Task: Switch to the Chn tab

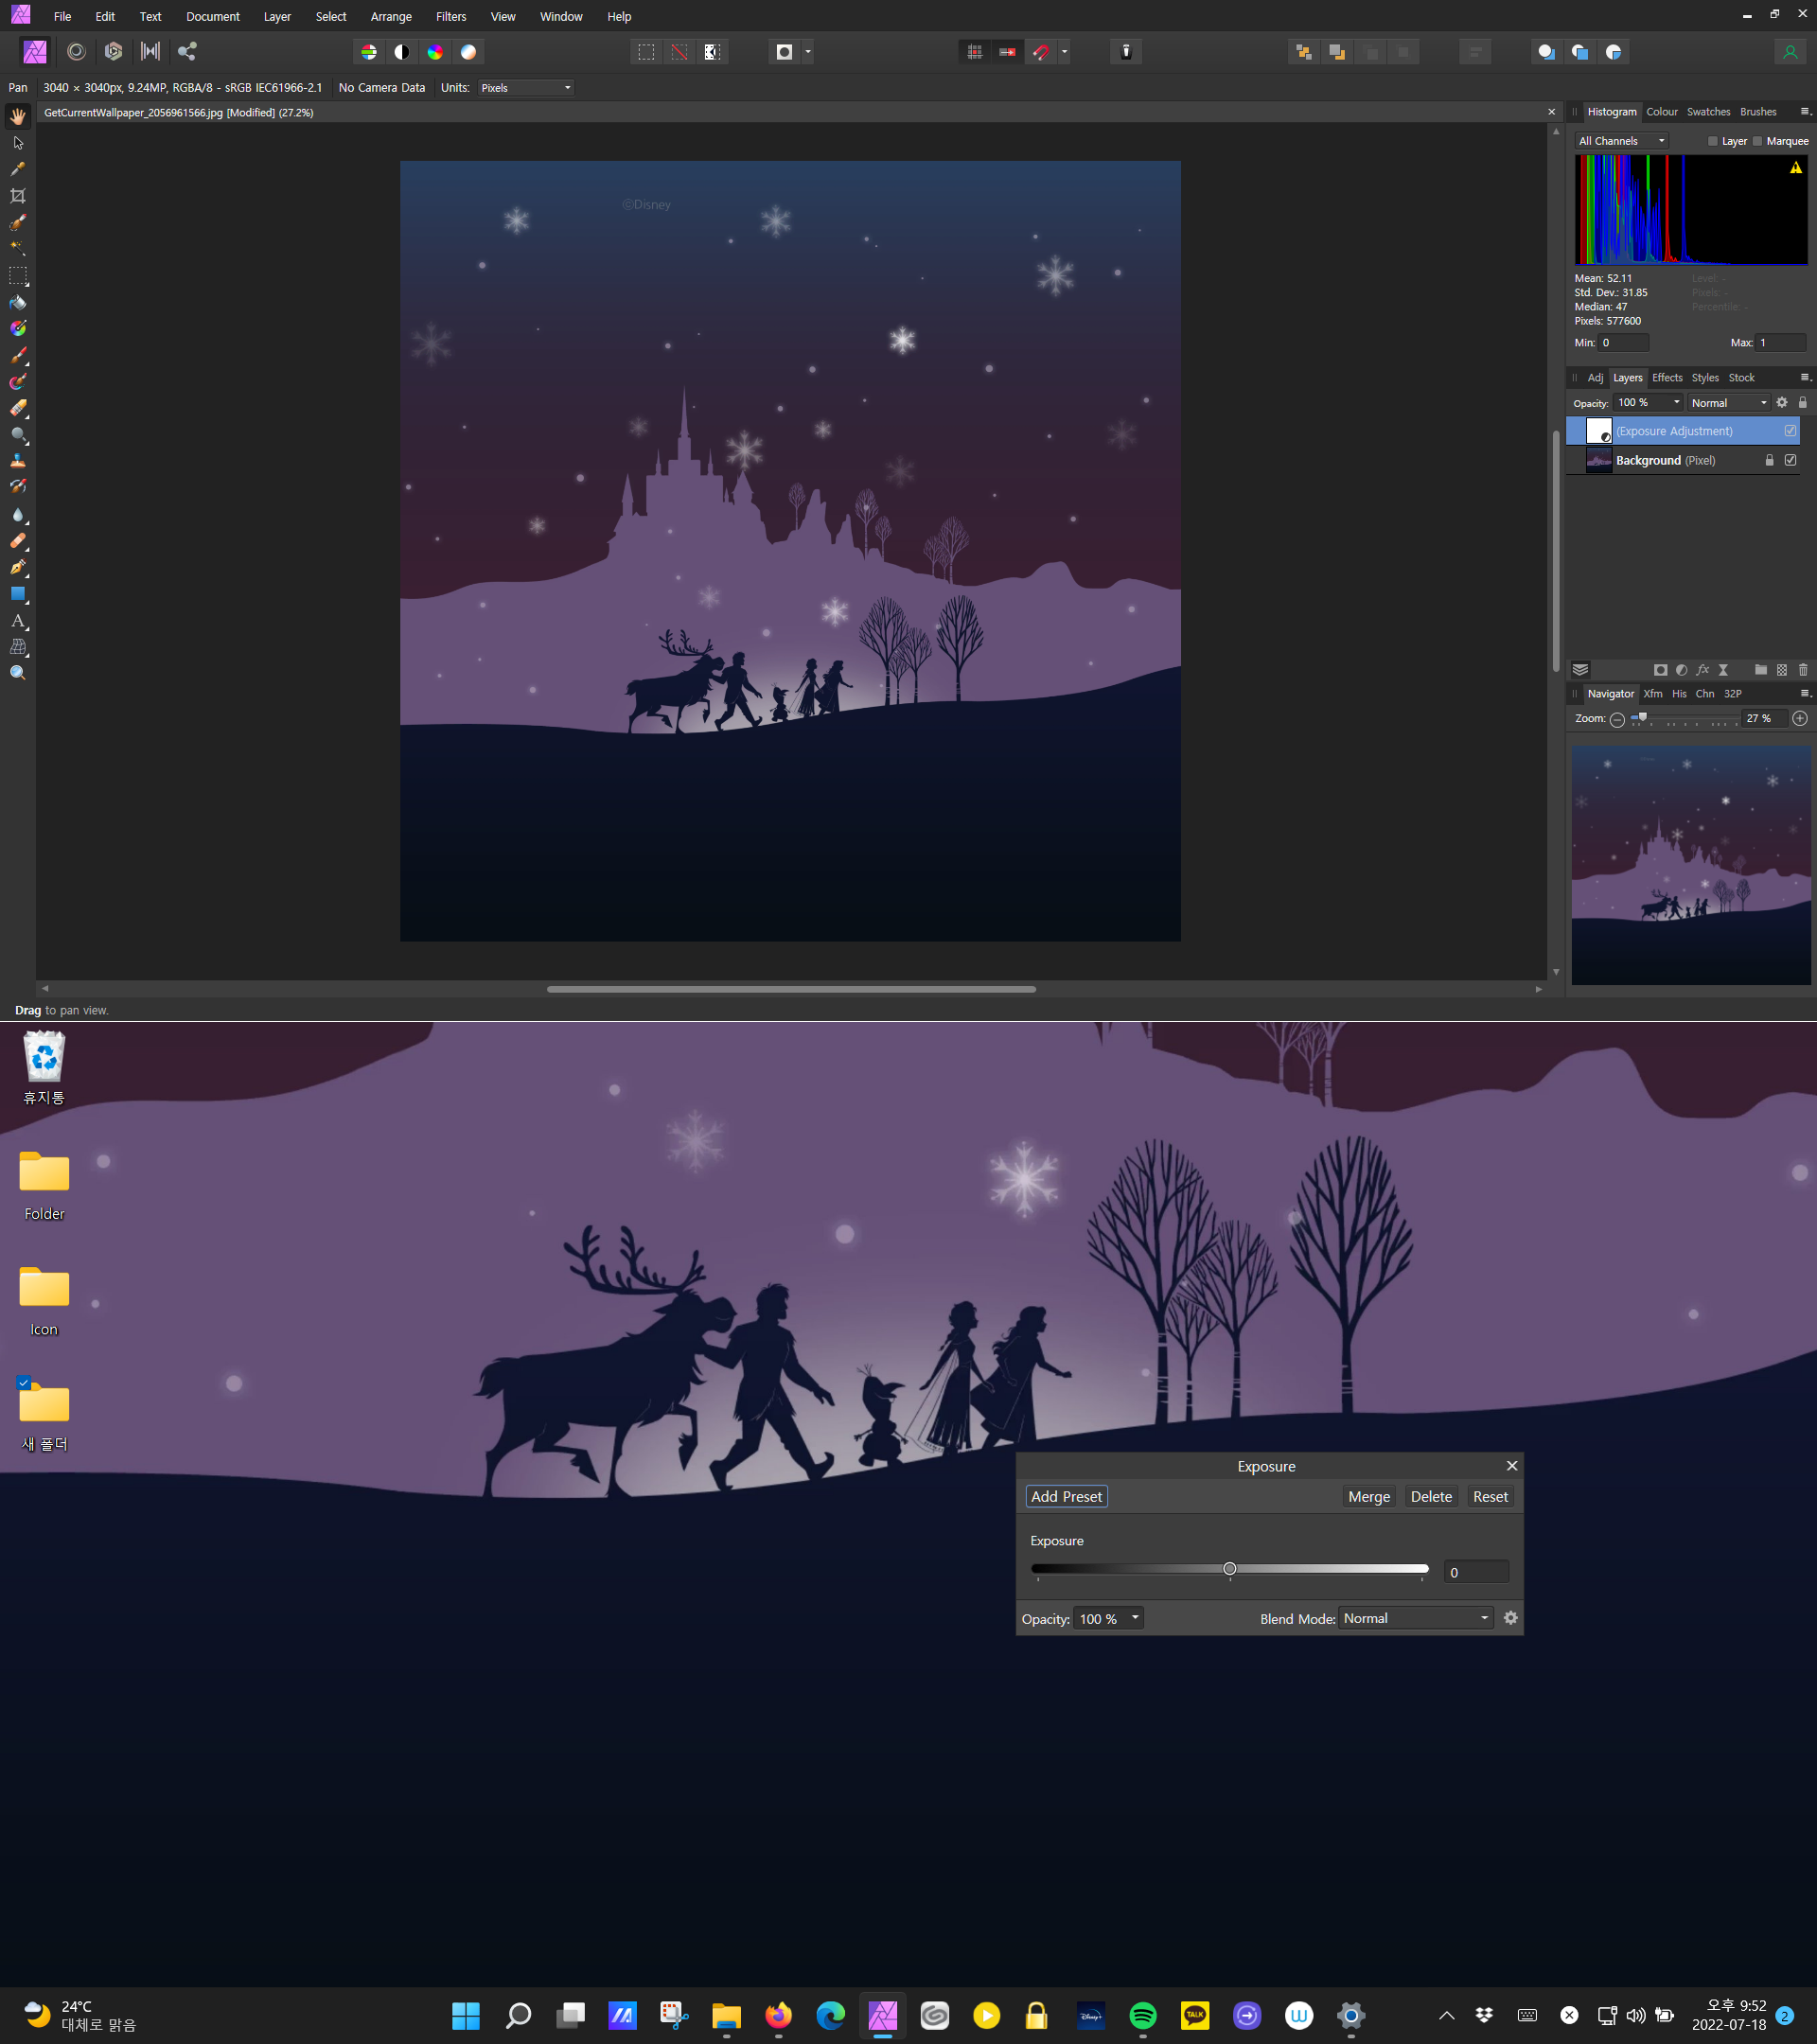Action: (x=1705, y=694)
